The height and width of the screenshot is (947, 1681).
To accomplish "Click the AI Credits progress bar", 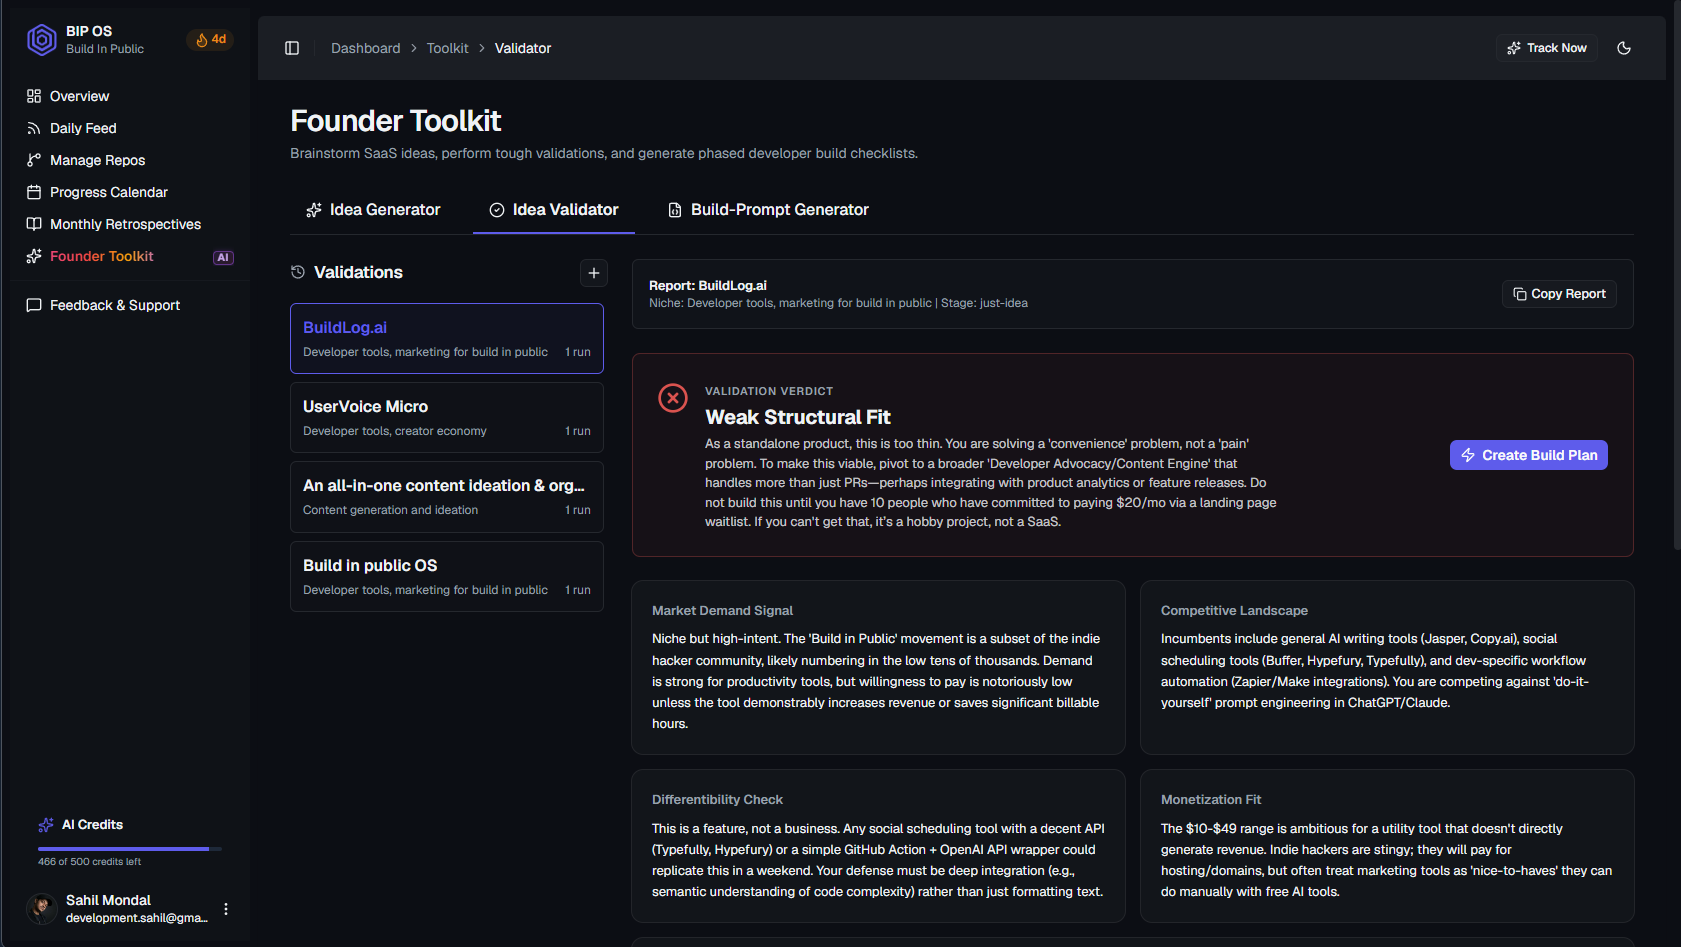I will click(x=130, y=849).
